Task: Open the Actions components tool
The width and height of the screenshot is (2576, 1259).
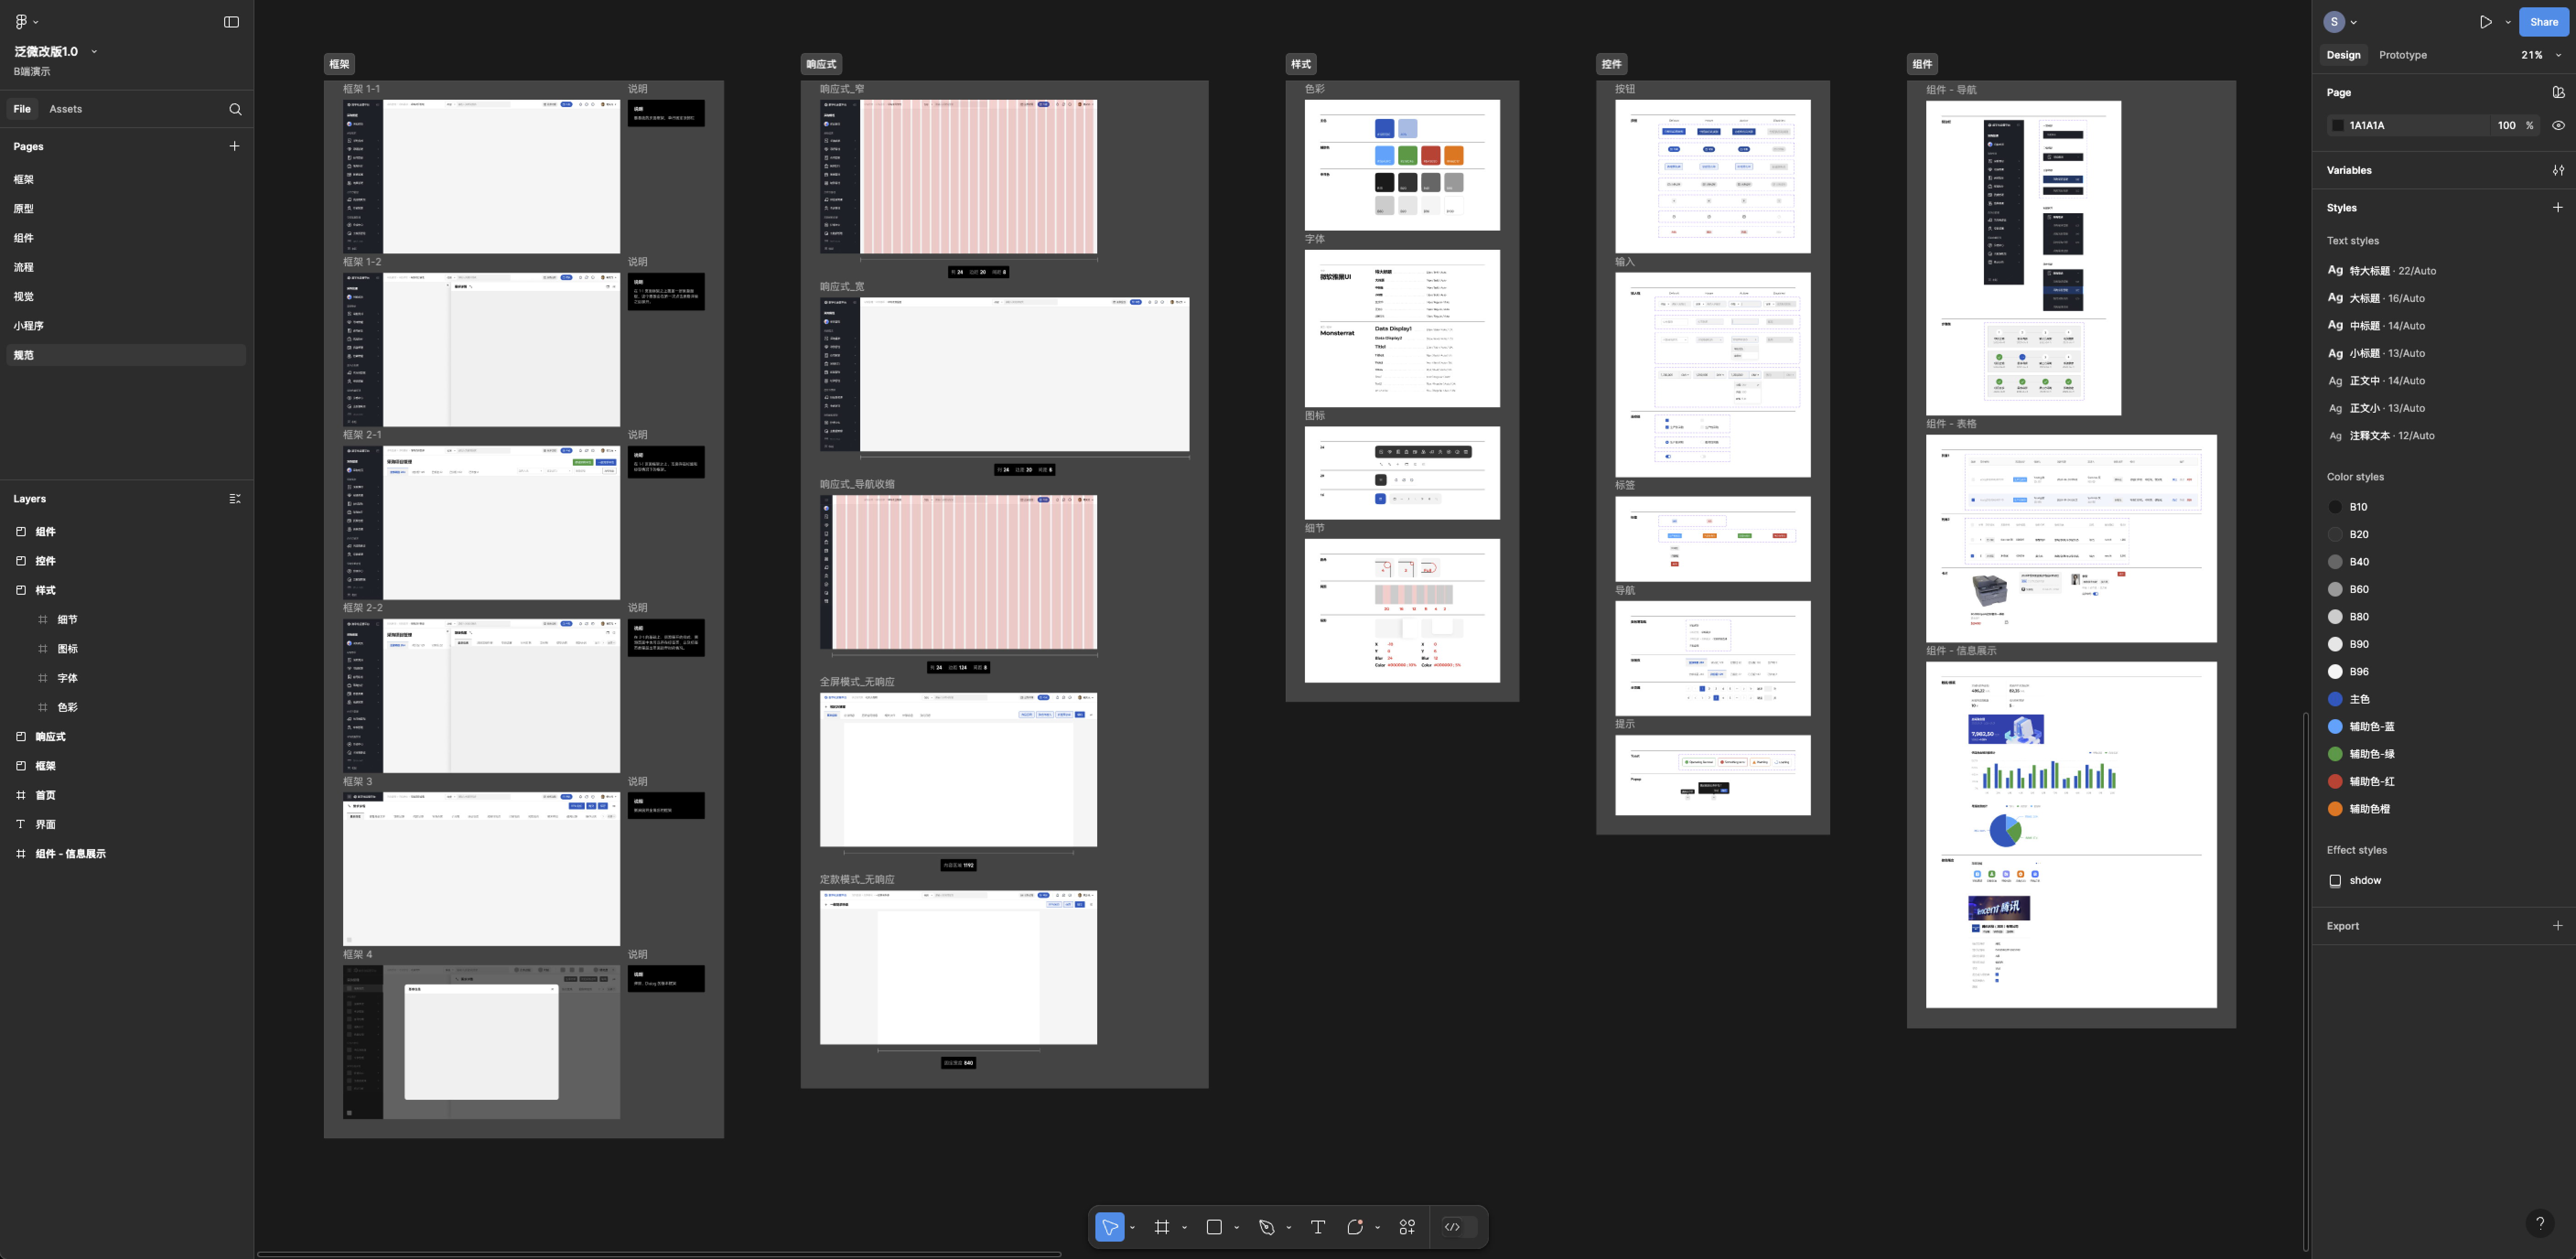Action: click(x=1407, y=1227)
